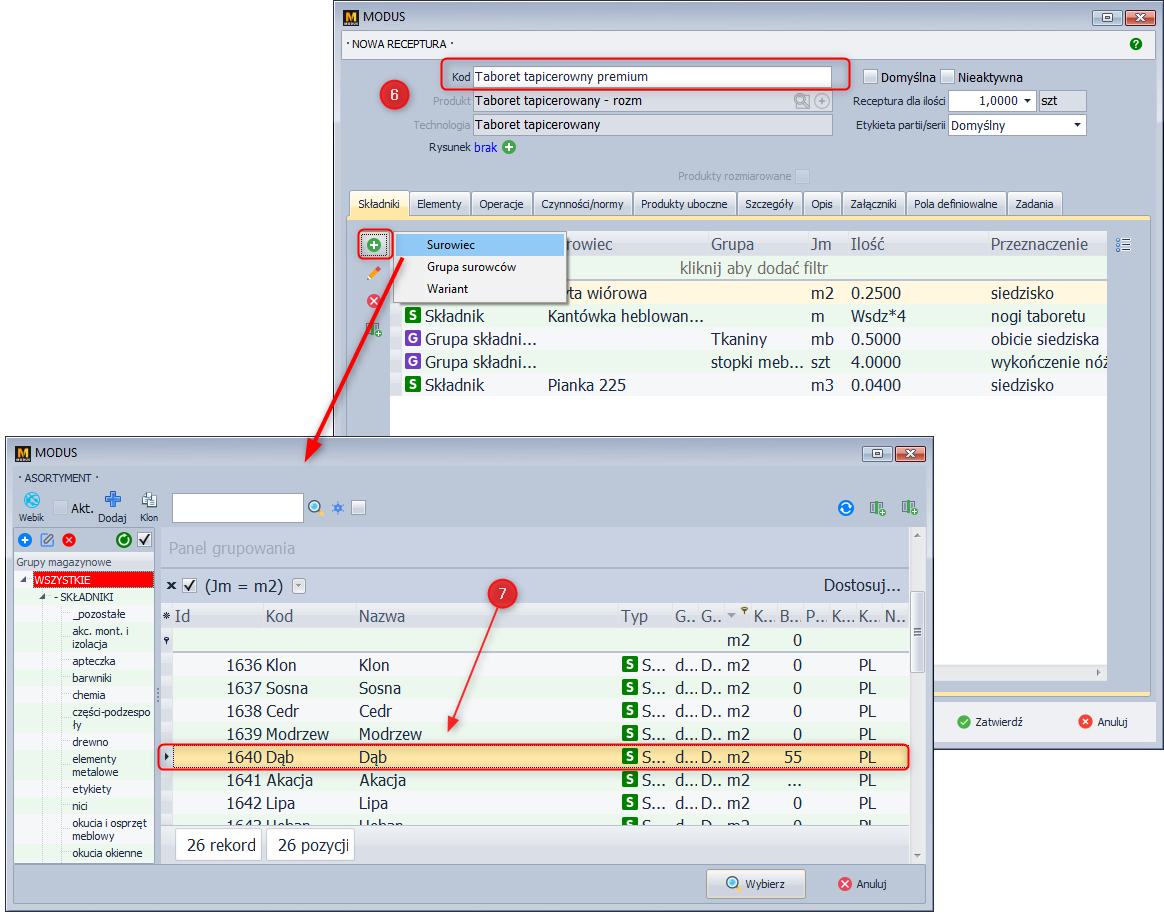Open the Webik globe icon

tap(31, 501)
